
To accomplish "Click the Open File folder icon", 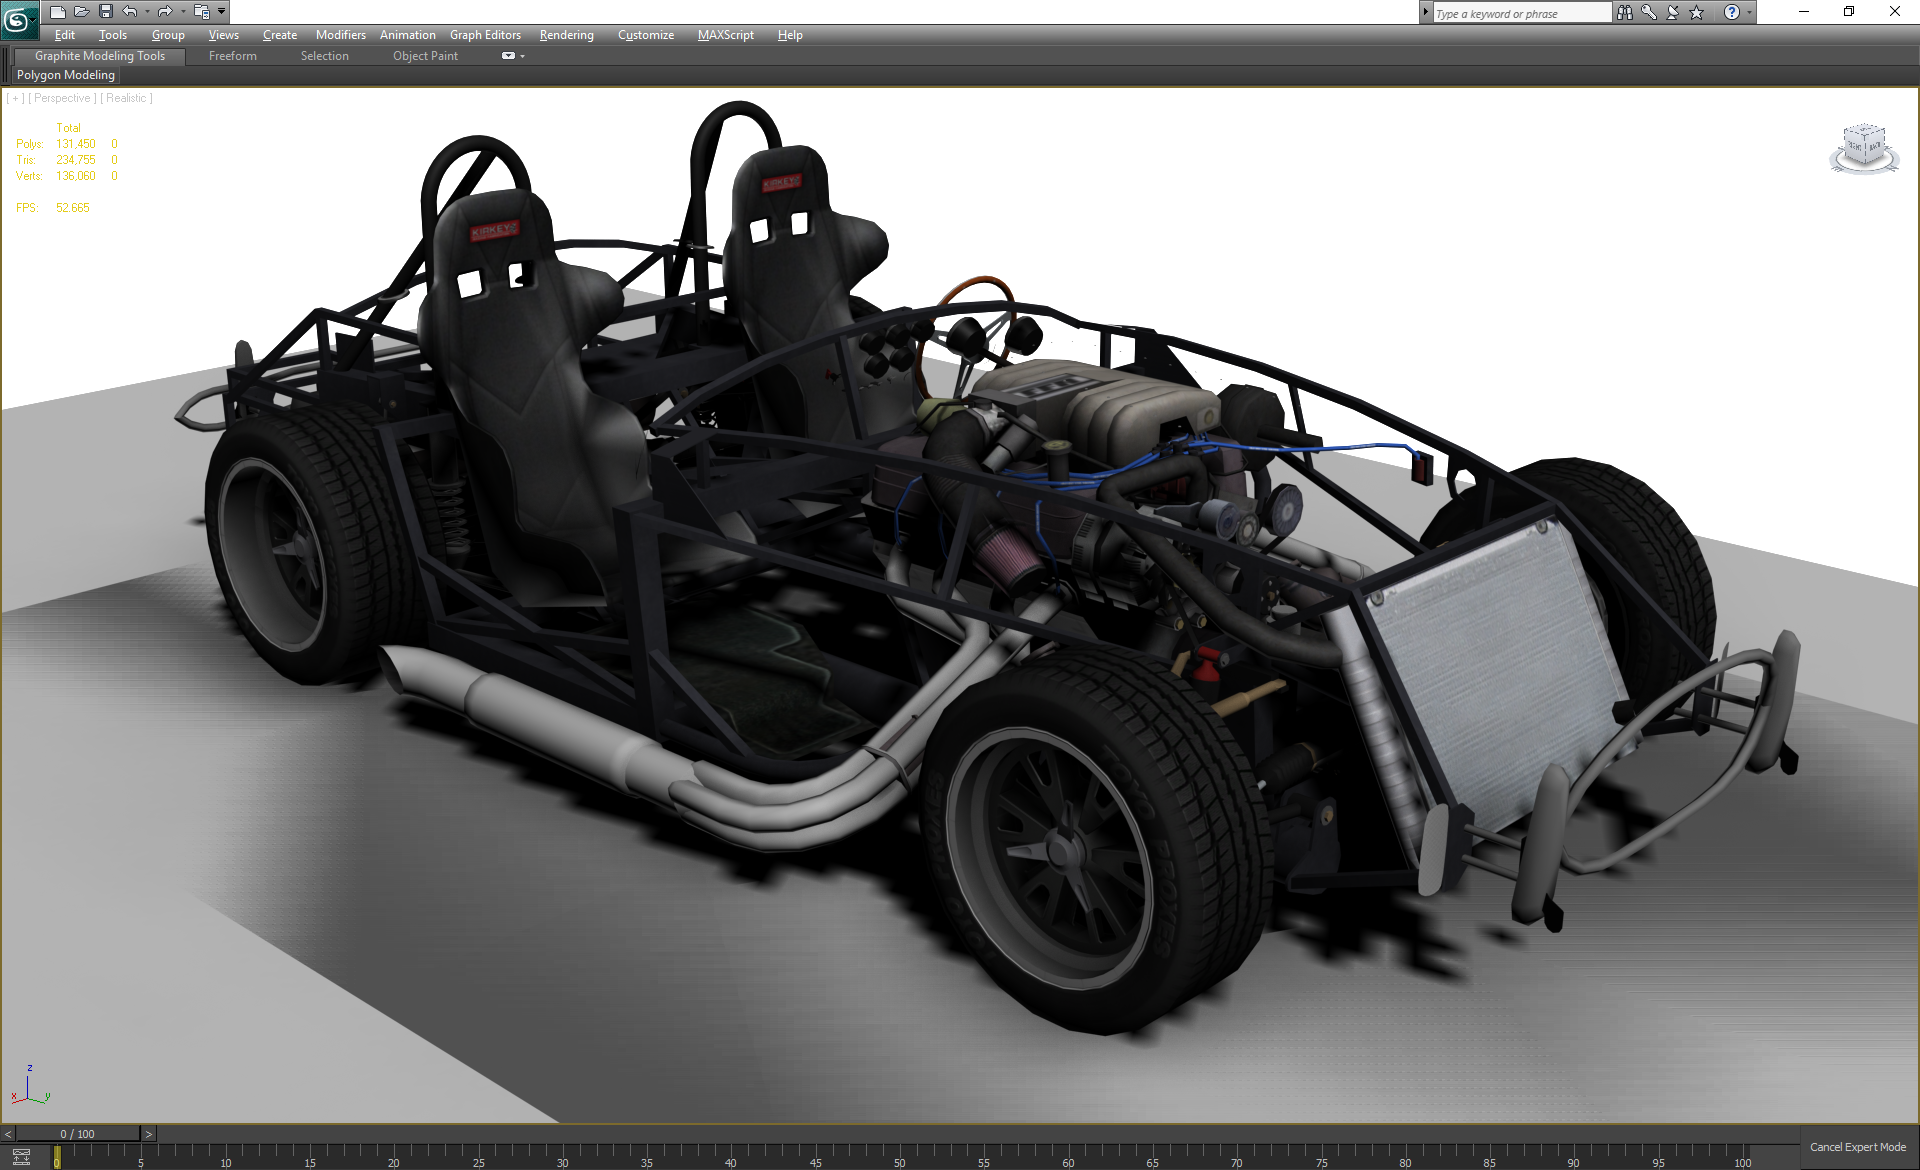I will pos(81,12).
